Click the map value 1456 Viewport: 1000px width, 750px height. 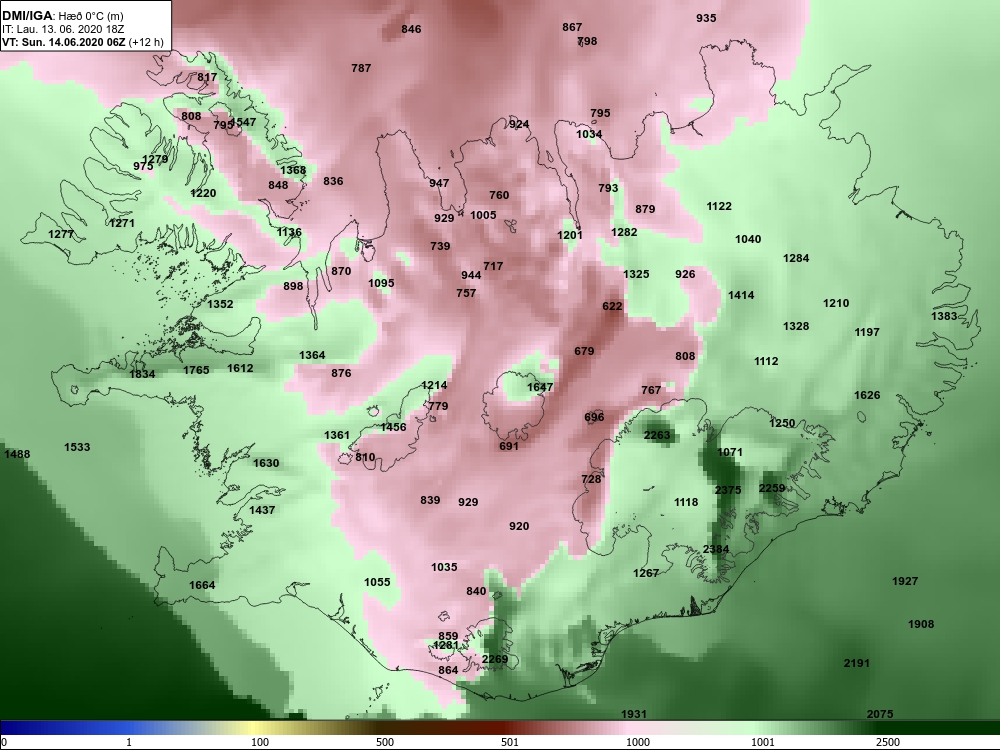(393, 427)
